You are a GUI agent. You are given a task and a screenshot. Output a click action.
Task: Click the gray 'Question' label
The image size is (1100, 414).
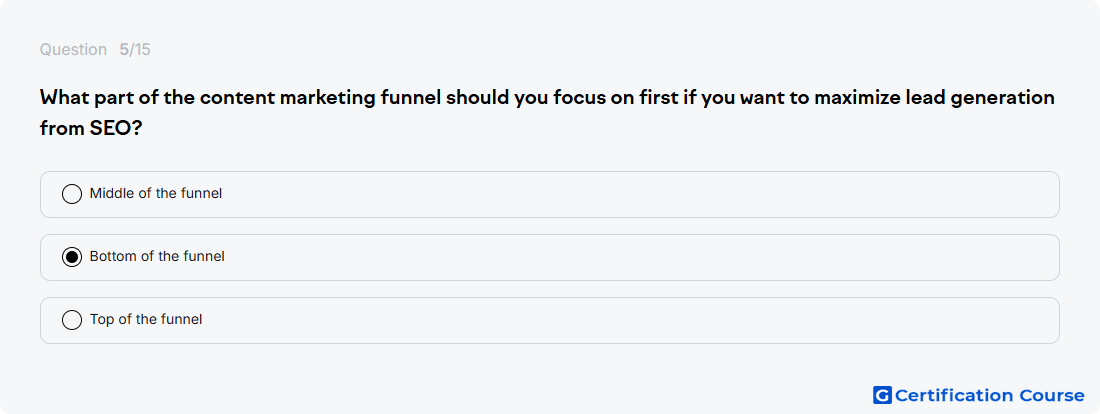click(x=73, y=50)
